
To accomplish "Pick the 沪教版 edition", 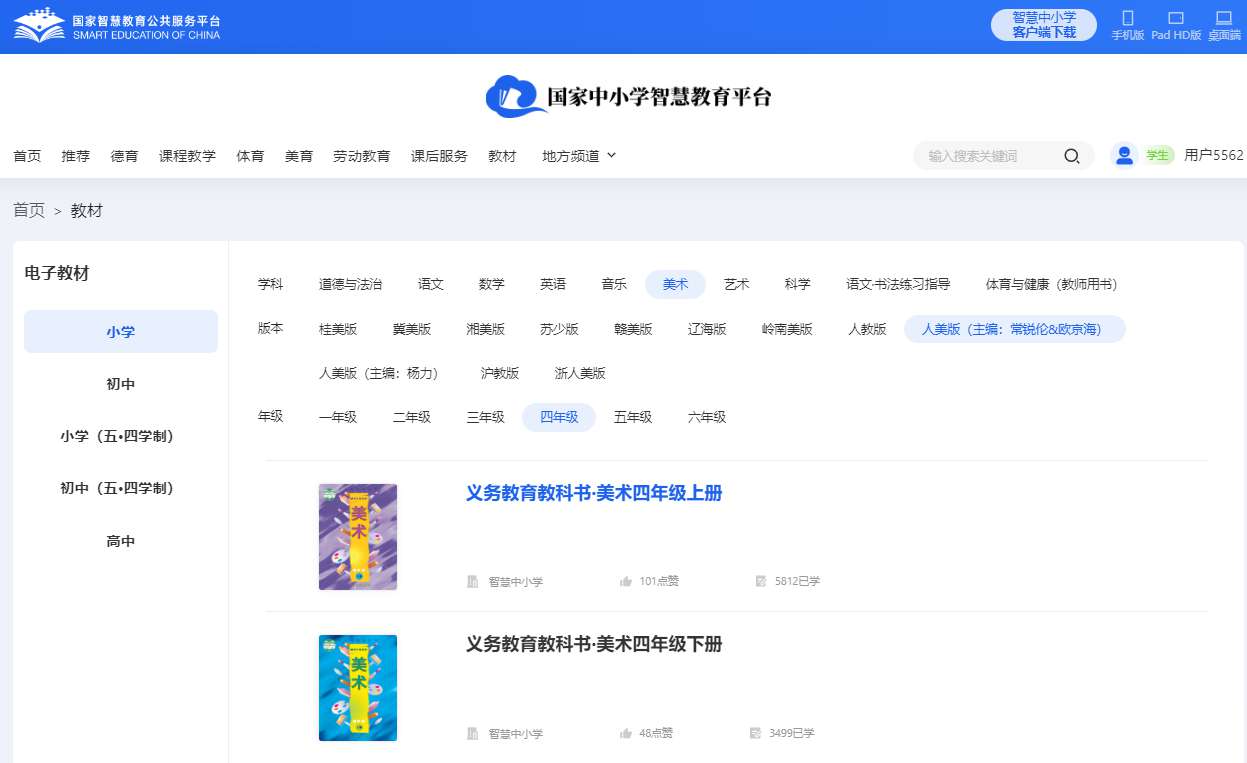I will click(x=500, y=373).
